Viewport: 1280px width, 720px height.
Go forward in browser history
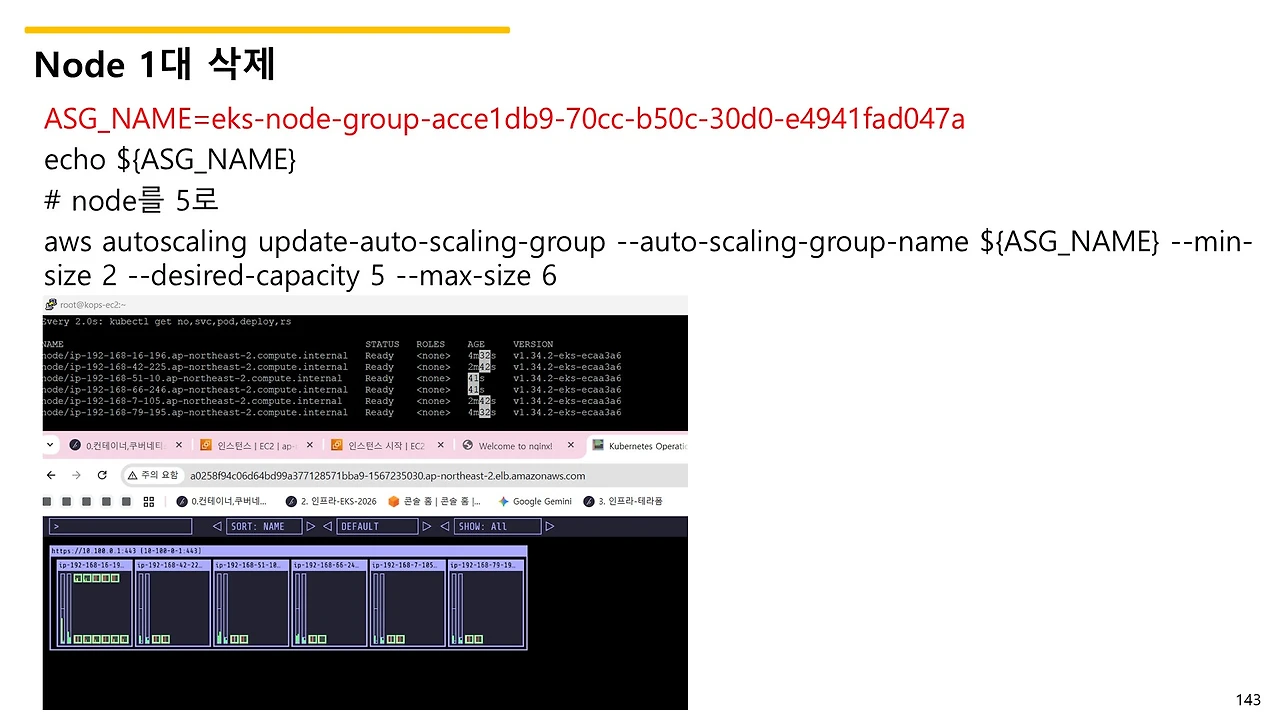point(77,475)
